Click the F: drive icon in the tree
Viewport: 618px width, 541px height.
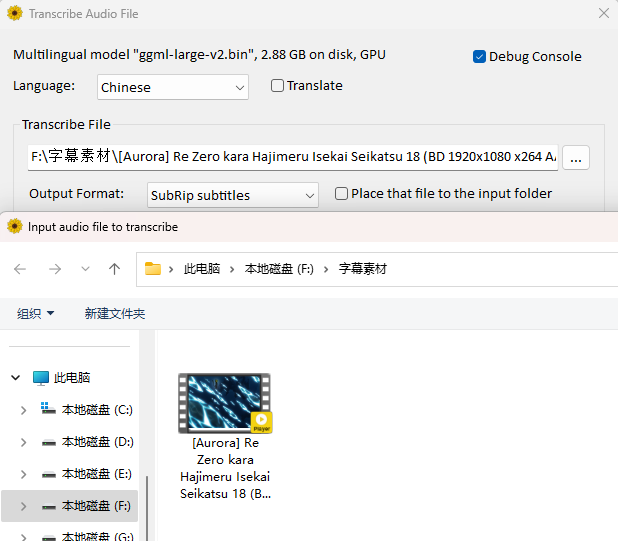pyautogui.click(x=48, y=507)
